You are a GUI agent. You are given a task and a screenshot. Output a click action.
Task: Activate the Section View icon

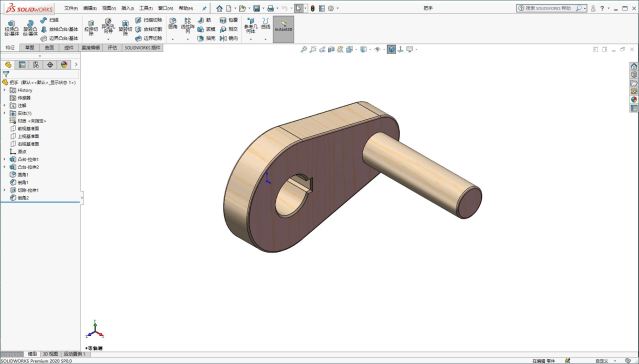(x=331, y=49)
